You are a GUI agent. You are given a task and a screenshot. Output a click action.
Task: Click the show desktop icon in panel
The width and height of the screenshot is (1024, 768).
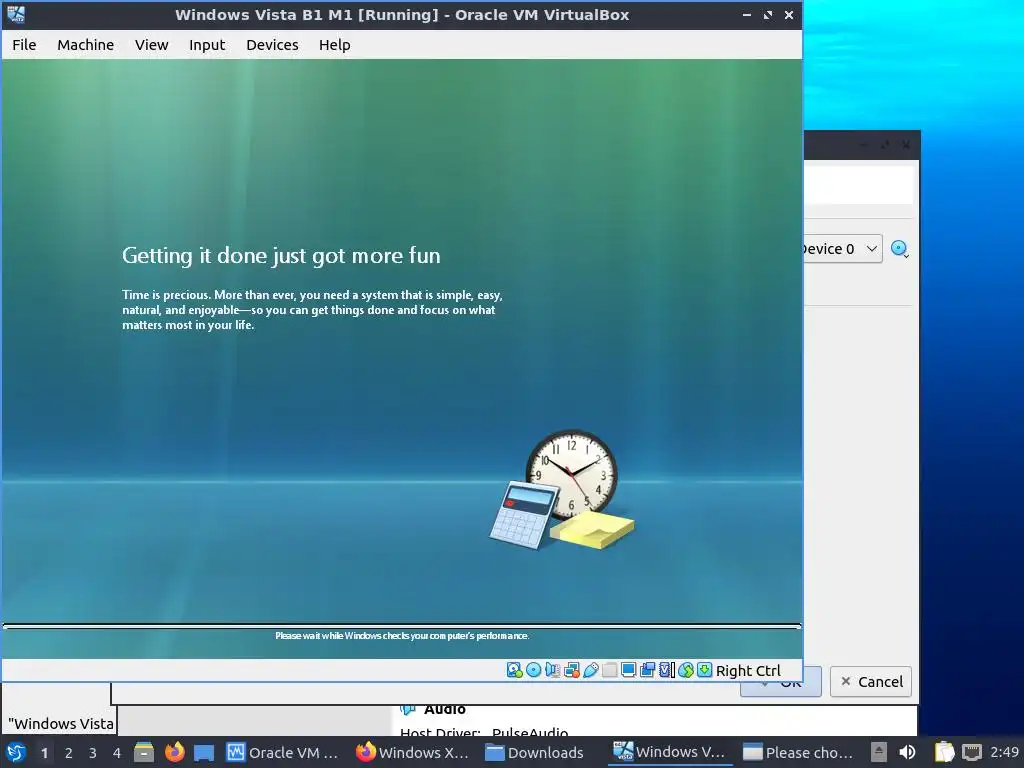pyautogui.click(x=204, y=752)
